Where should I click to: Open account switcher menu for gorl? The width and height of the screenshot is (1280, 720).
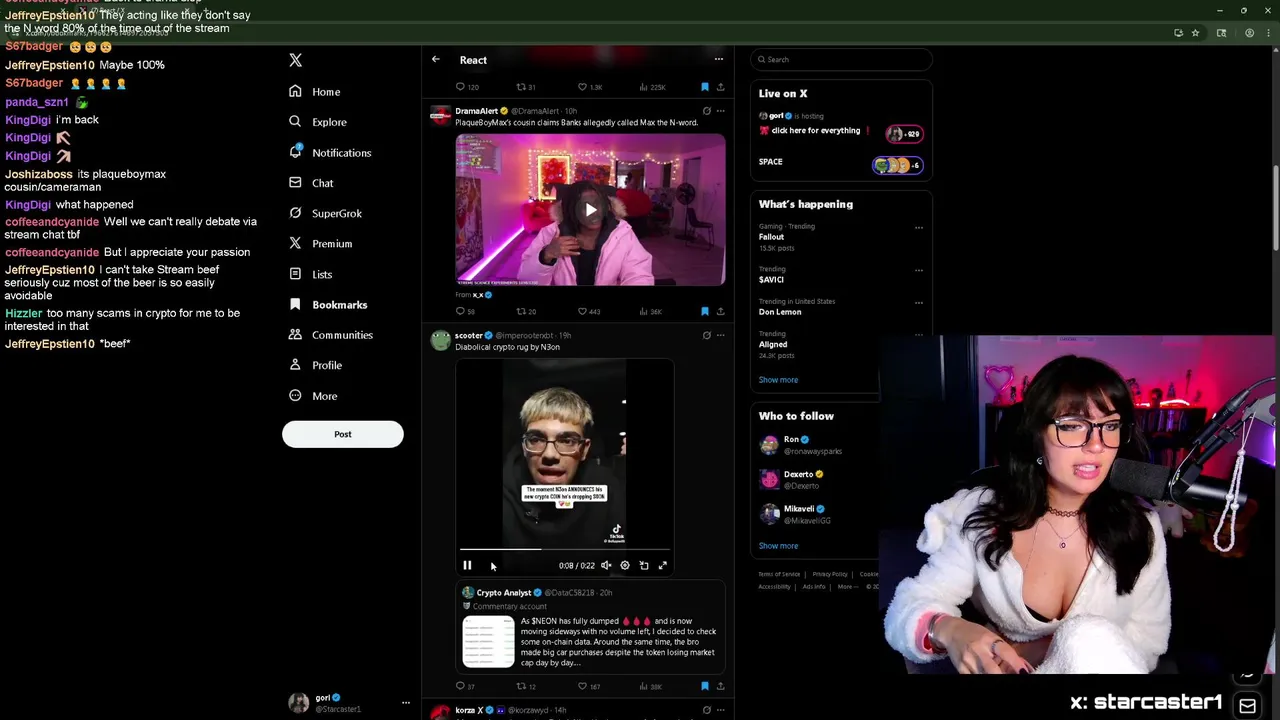pyautogui.click(x=405, y=703)
